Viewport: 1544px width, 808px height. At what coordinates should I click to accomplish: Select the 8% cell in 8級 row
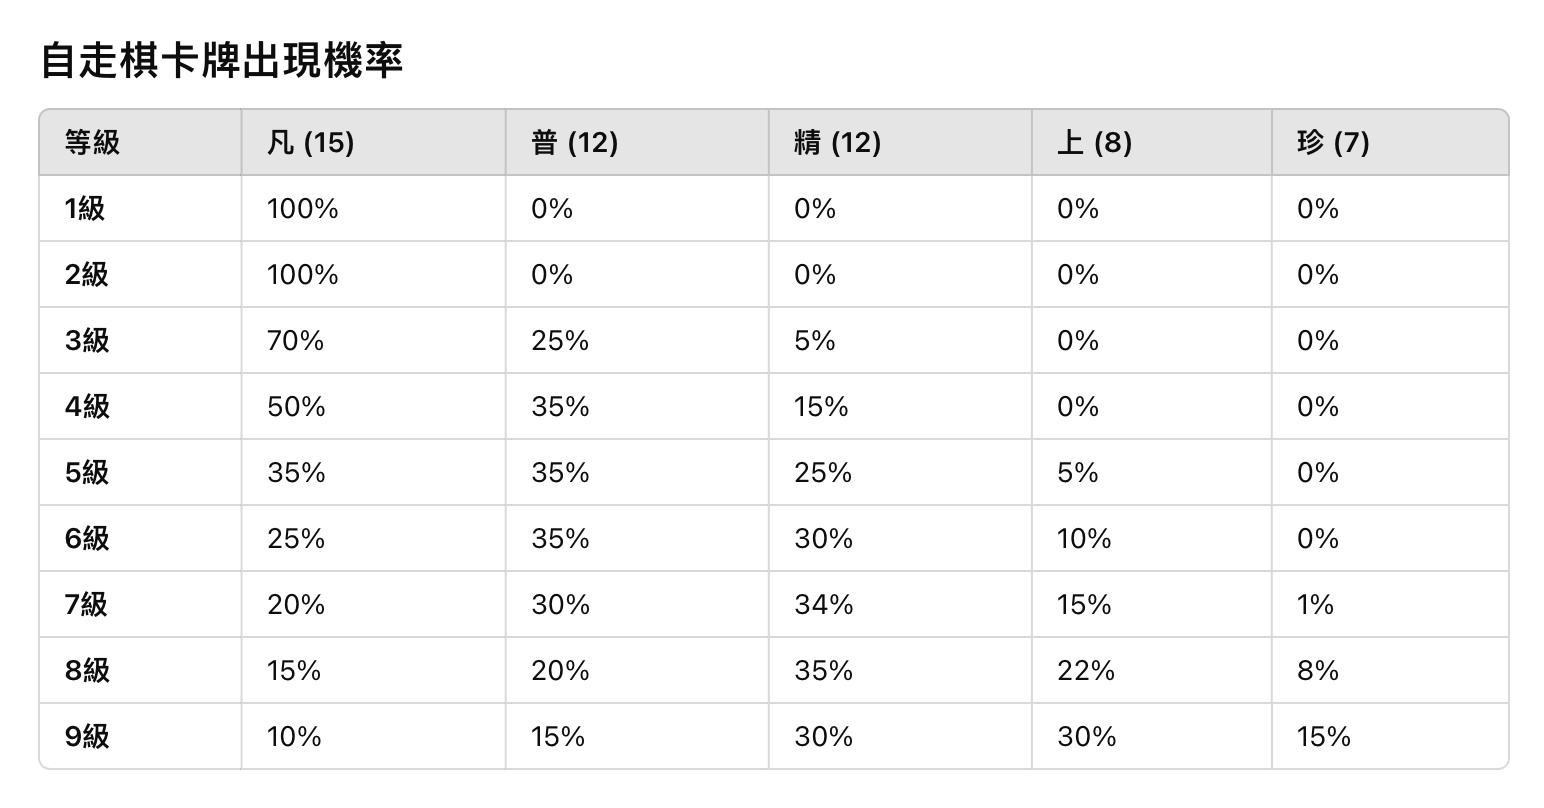[x=1318, y=671]
